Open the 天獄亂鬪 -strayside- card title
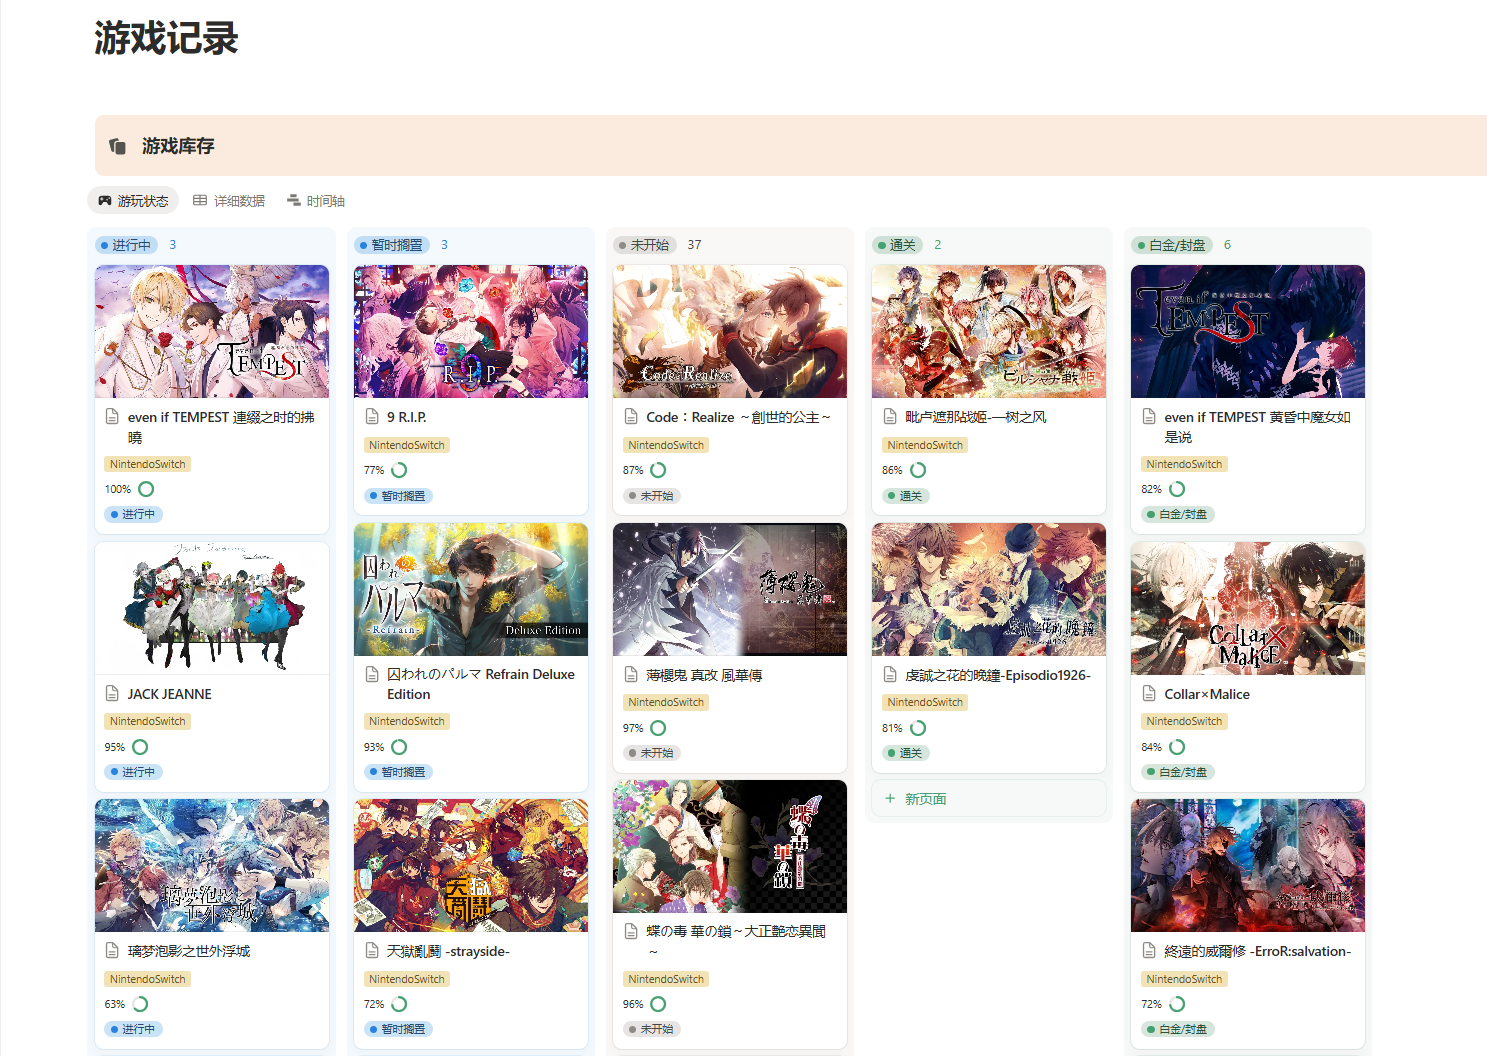Image resolution: width=1487 pixels, height=1056 pixels. [x=448, y=951]
